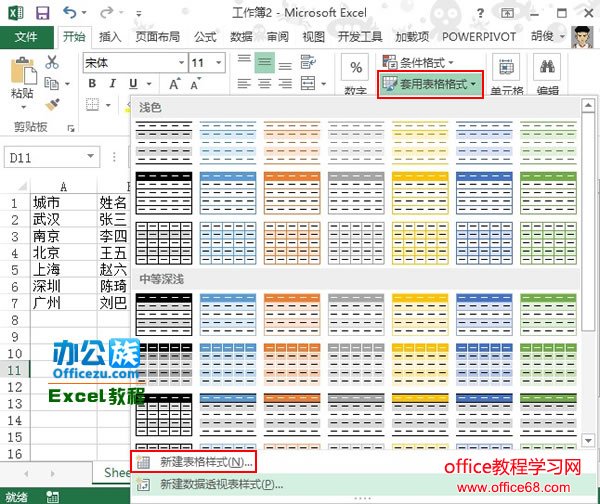
Task: Open Help with the question mark icon
Action: [x=481, y=13]
